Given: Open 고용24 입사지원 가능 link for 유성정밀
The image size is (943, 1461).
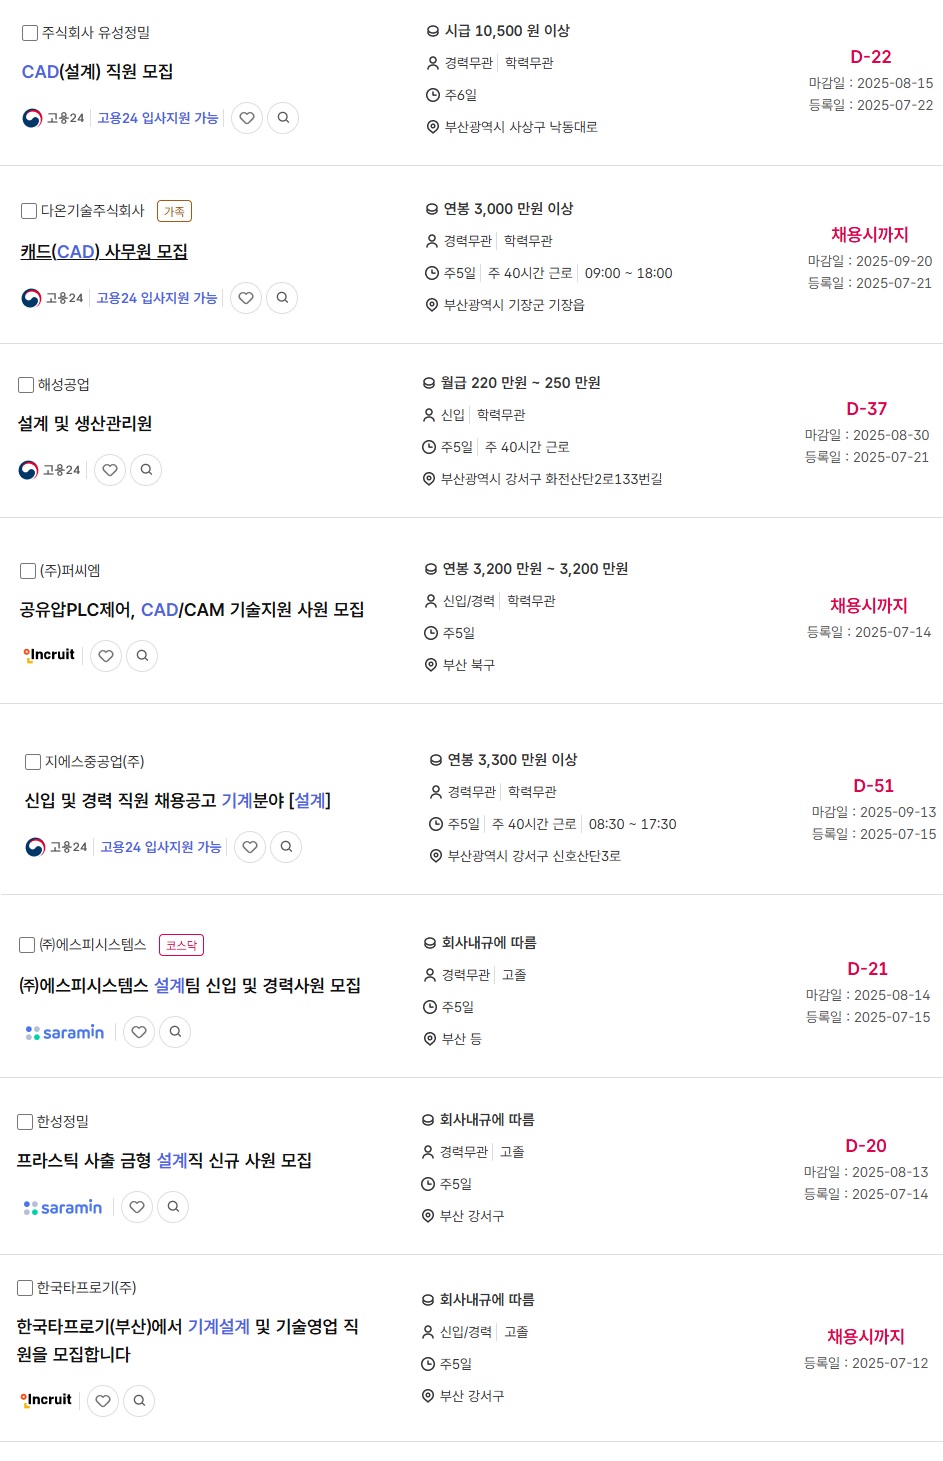Looking at the screenshot, I should [x=157, y=118].
